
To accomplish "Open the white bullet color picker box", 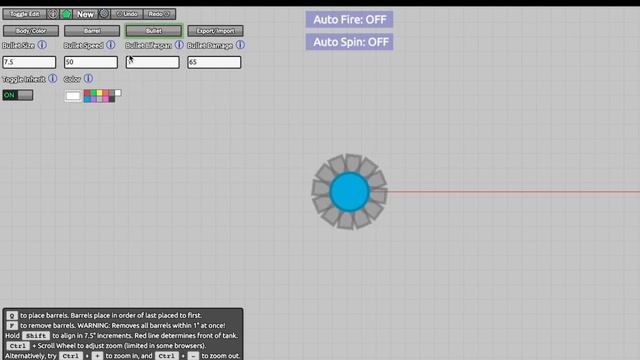I will pyautogui.click(x=73, y=96).
